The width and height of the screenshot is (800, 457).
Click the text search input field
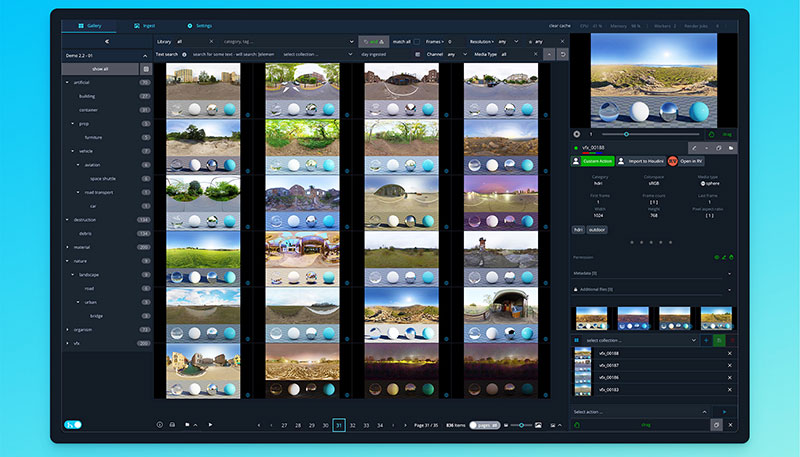point(234,55)
